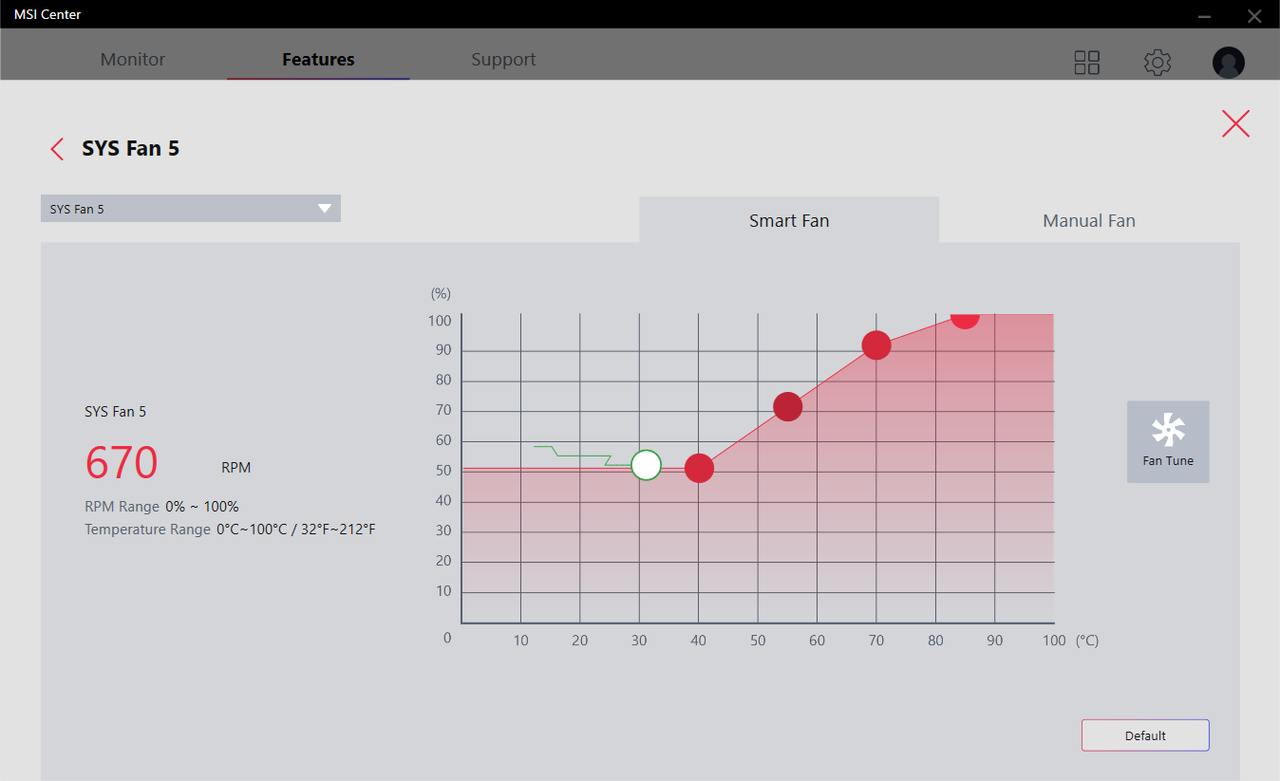
Task: Click the dropdown's white triangle arrow
Action: click(x=324, y=209)
